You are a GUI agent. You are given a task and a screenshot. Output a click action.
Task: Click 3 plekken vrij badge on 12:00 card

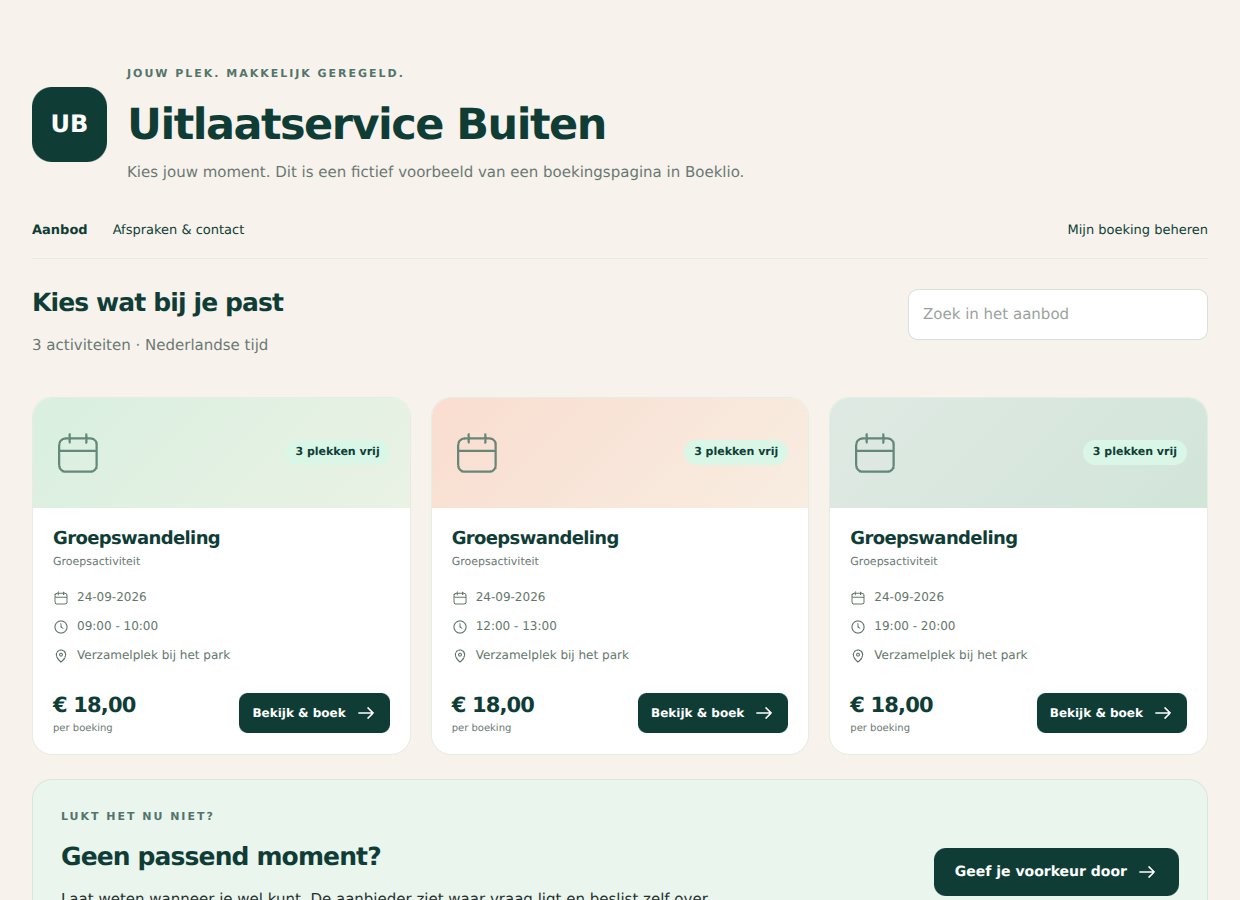point(736,452)
